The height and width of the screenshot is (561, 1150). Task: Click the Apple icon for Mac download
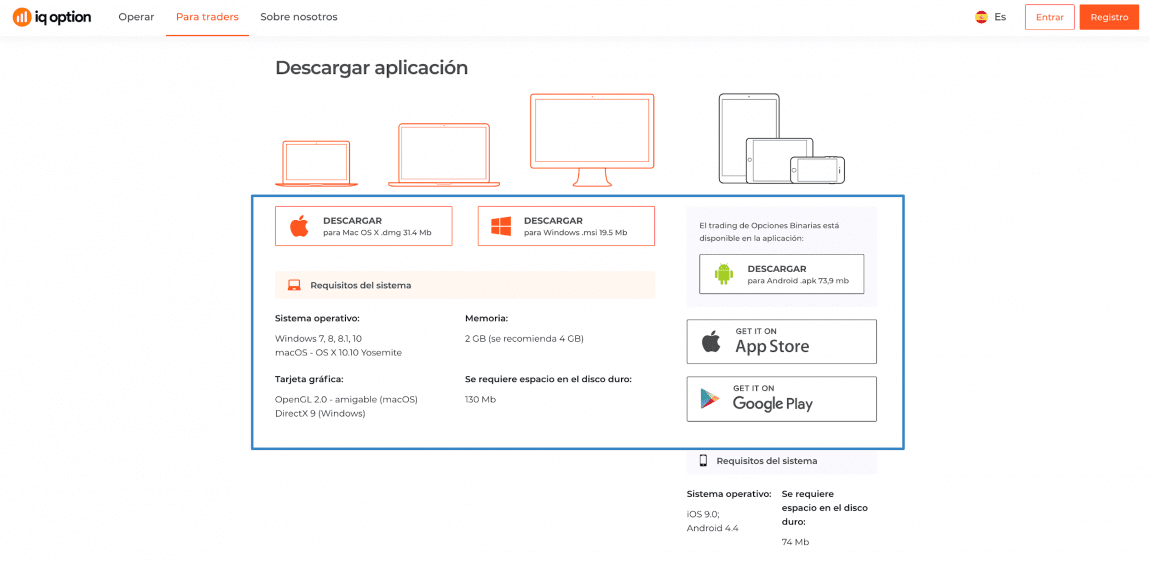coord(299,226)
